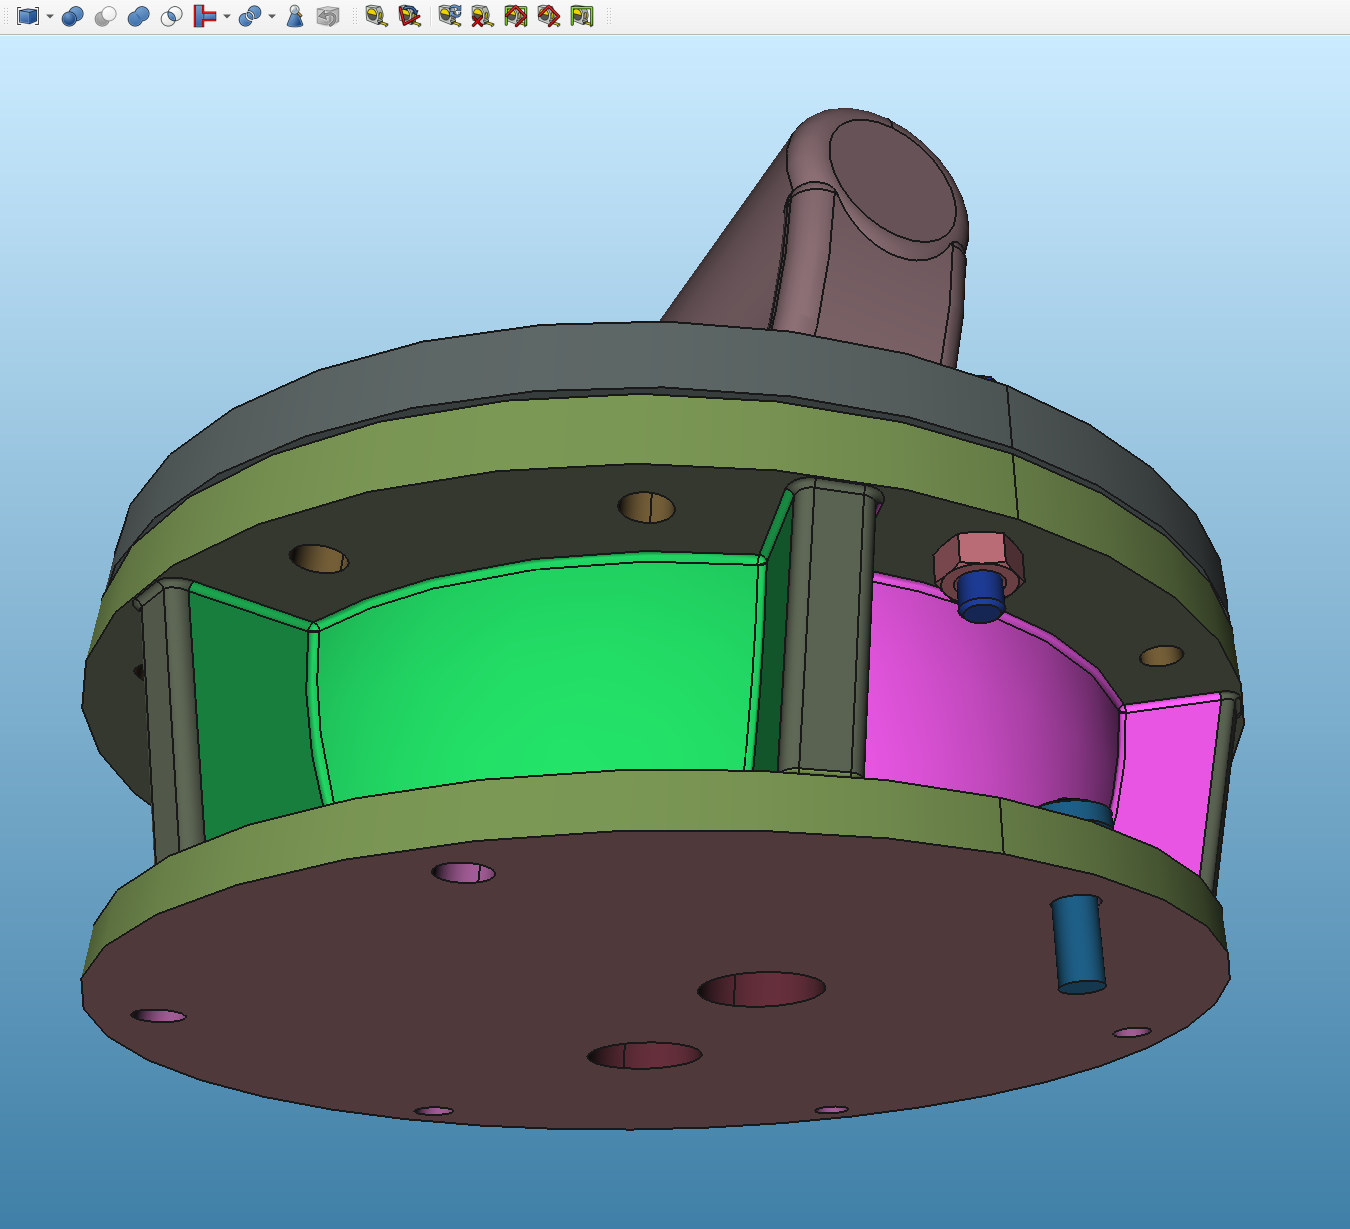Click the grayed-out Defeaturing icon

coord(328,16)
